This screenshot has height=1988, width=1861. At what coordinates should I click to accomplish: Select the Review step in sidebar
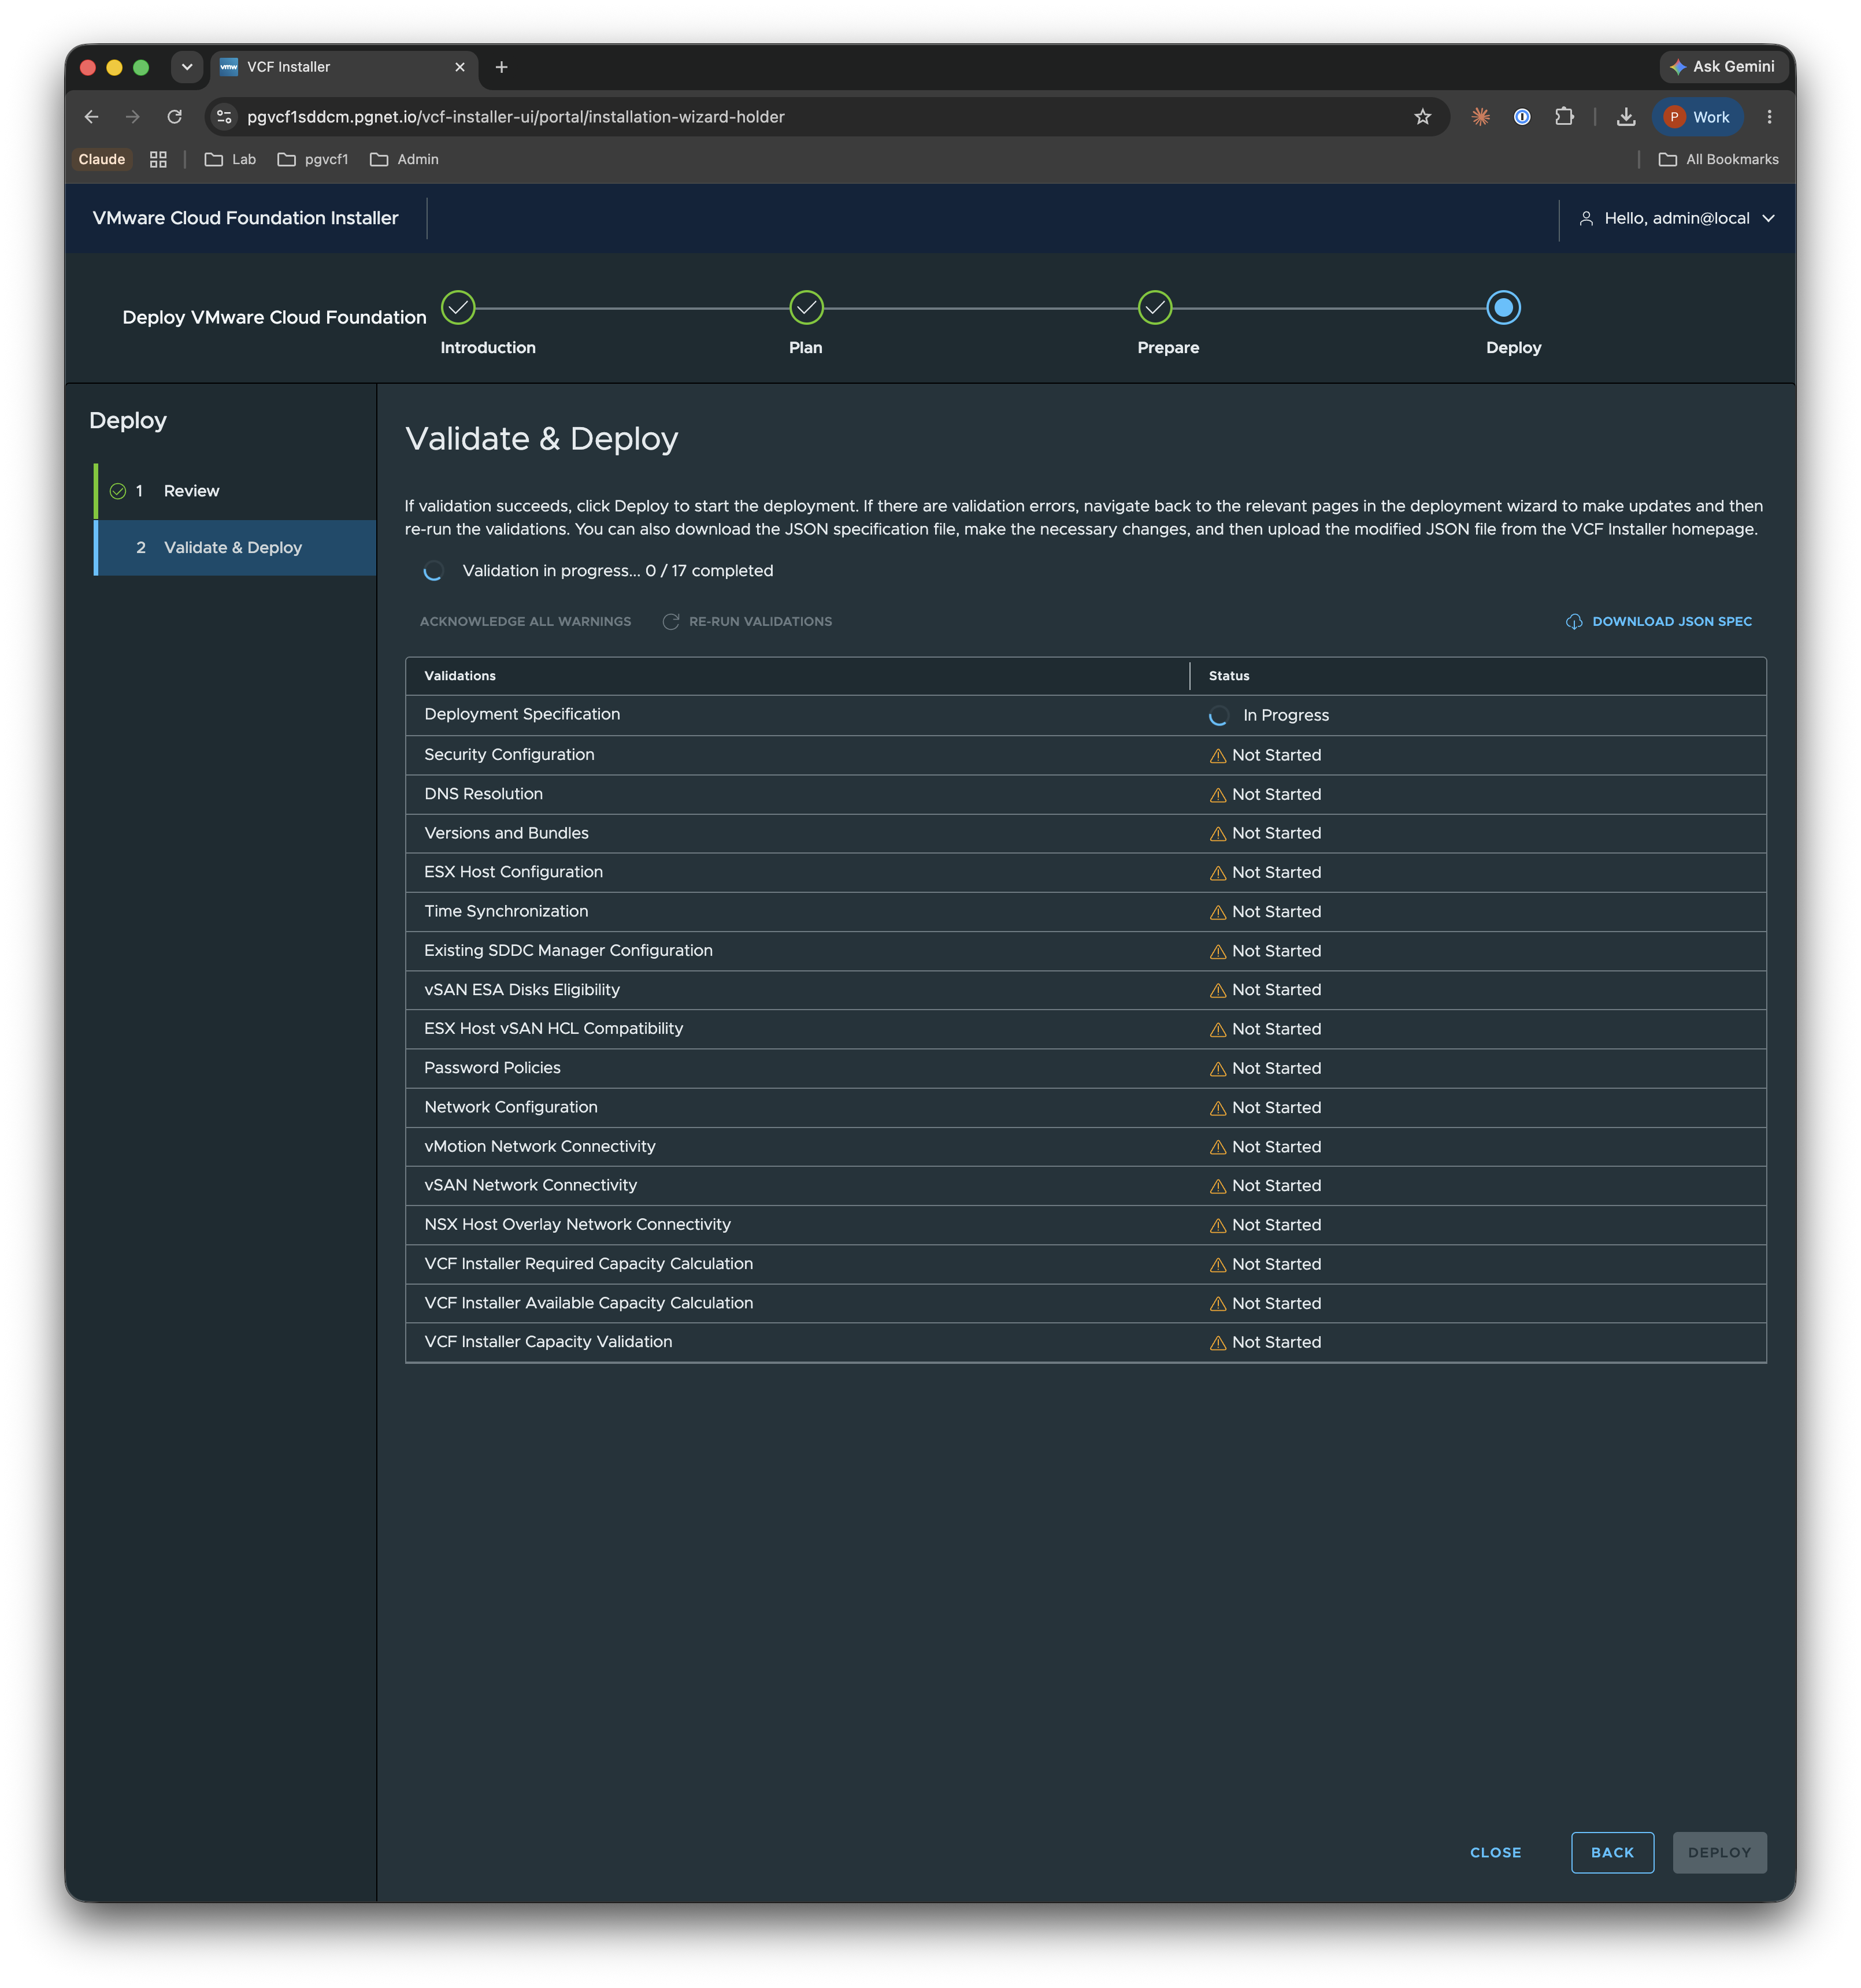click(235, 491)
